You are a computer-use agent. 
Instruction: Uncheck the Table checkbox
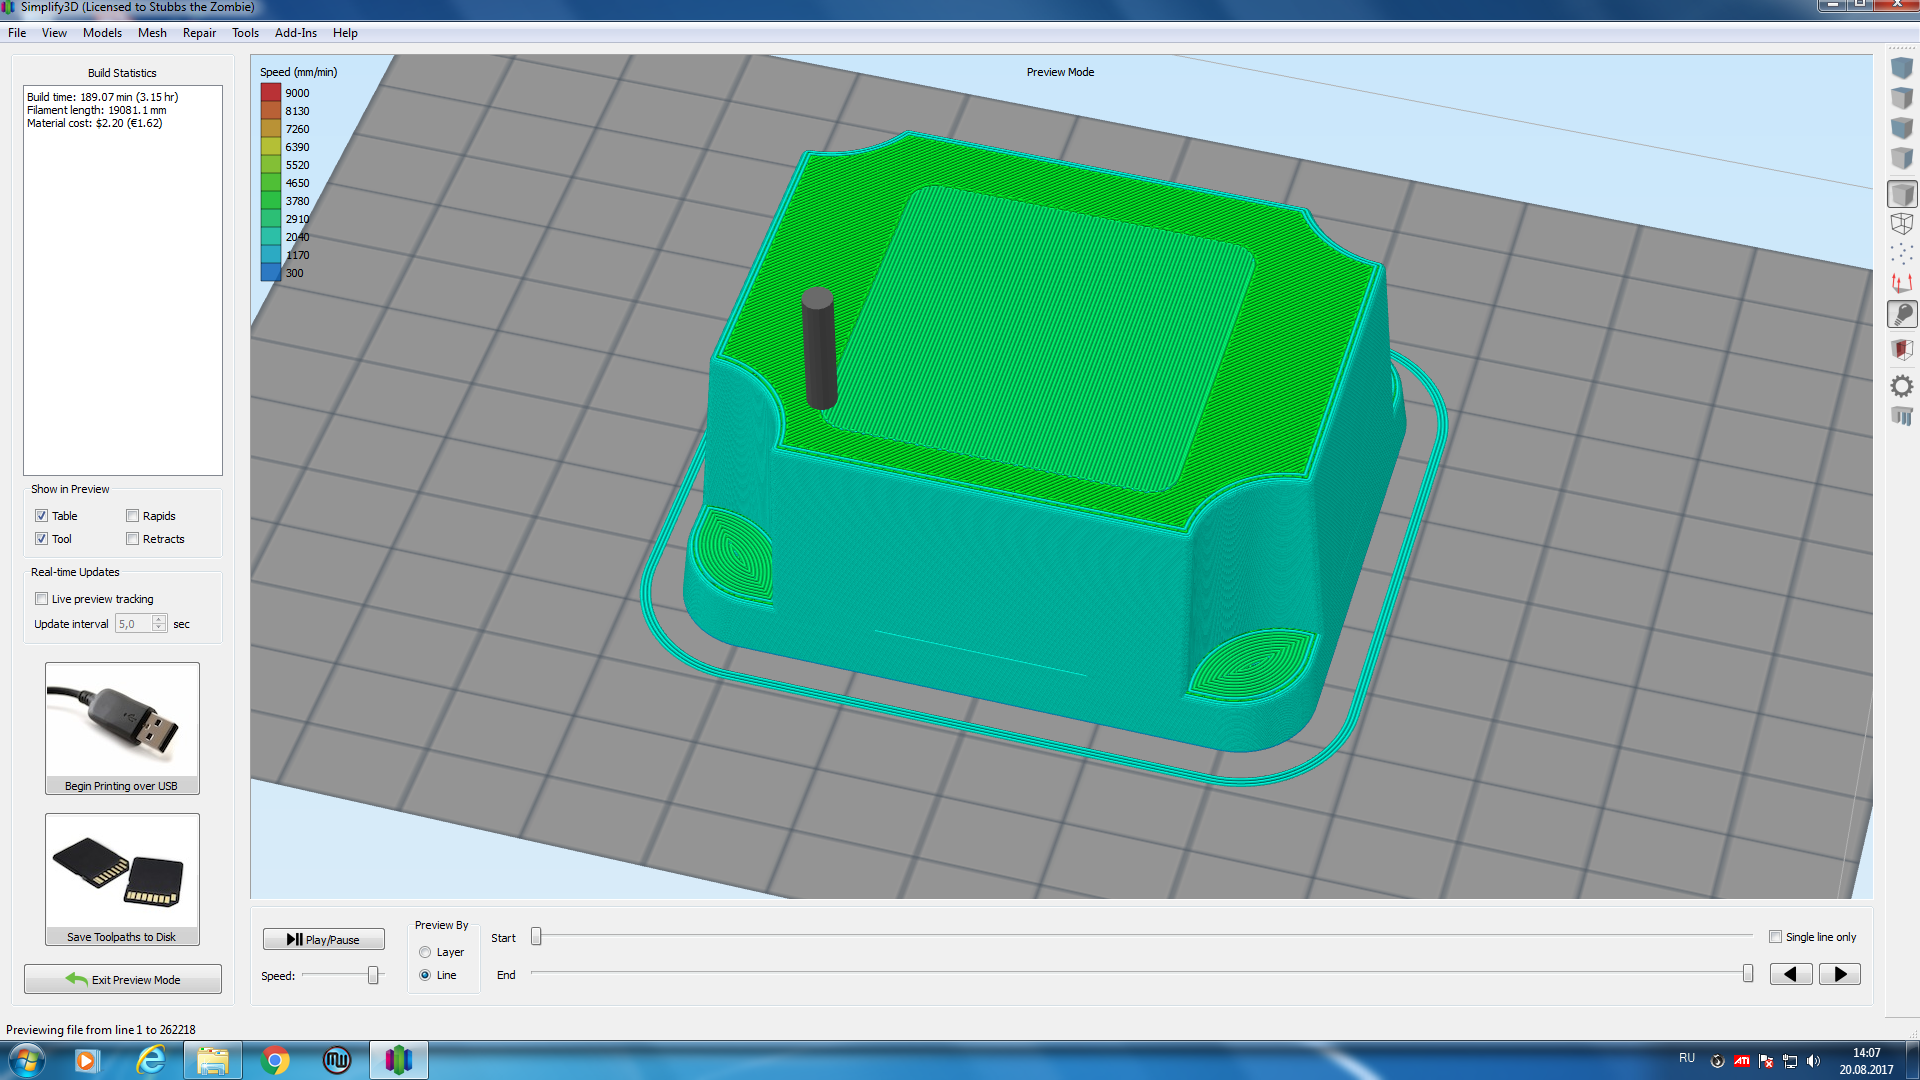[42, 516]
